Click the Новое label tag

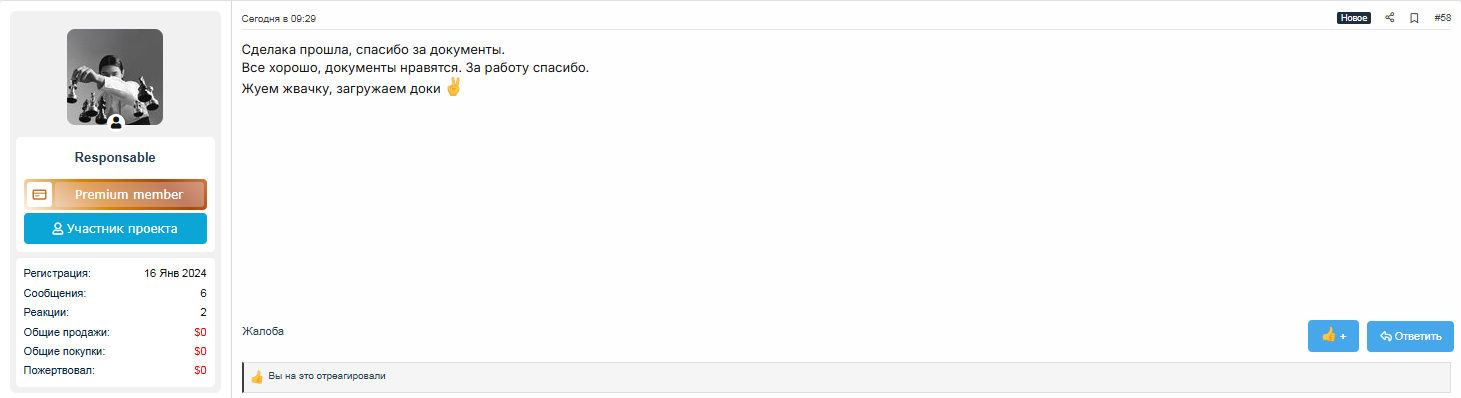click(1354, 18)
